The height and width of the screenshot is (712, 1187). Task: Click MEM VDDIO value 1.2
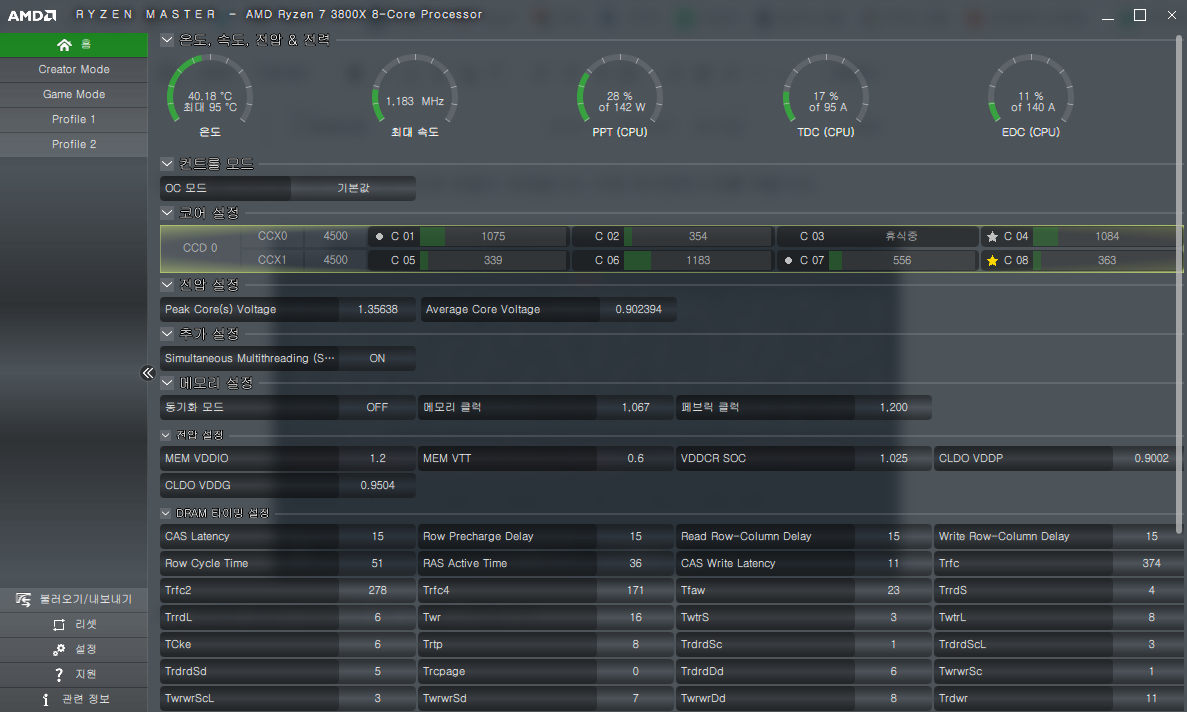[x=377, y=459]
